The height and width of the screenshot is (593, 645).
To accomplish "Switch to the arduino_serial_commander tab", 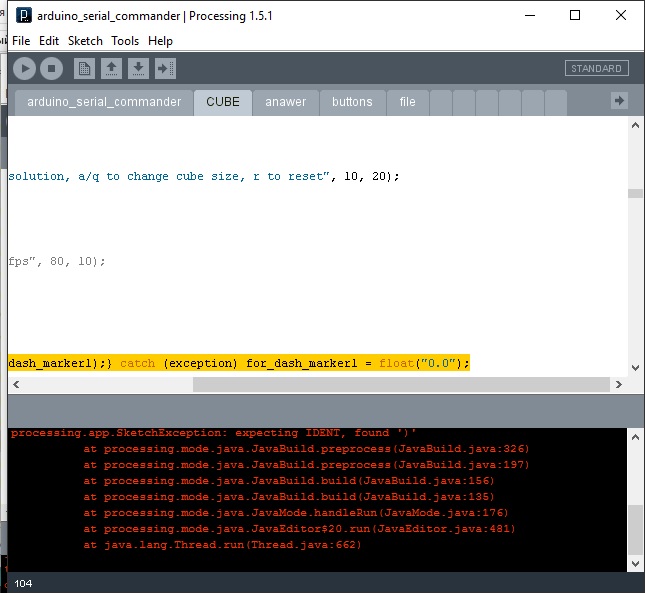I will click(104, 102).
